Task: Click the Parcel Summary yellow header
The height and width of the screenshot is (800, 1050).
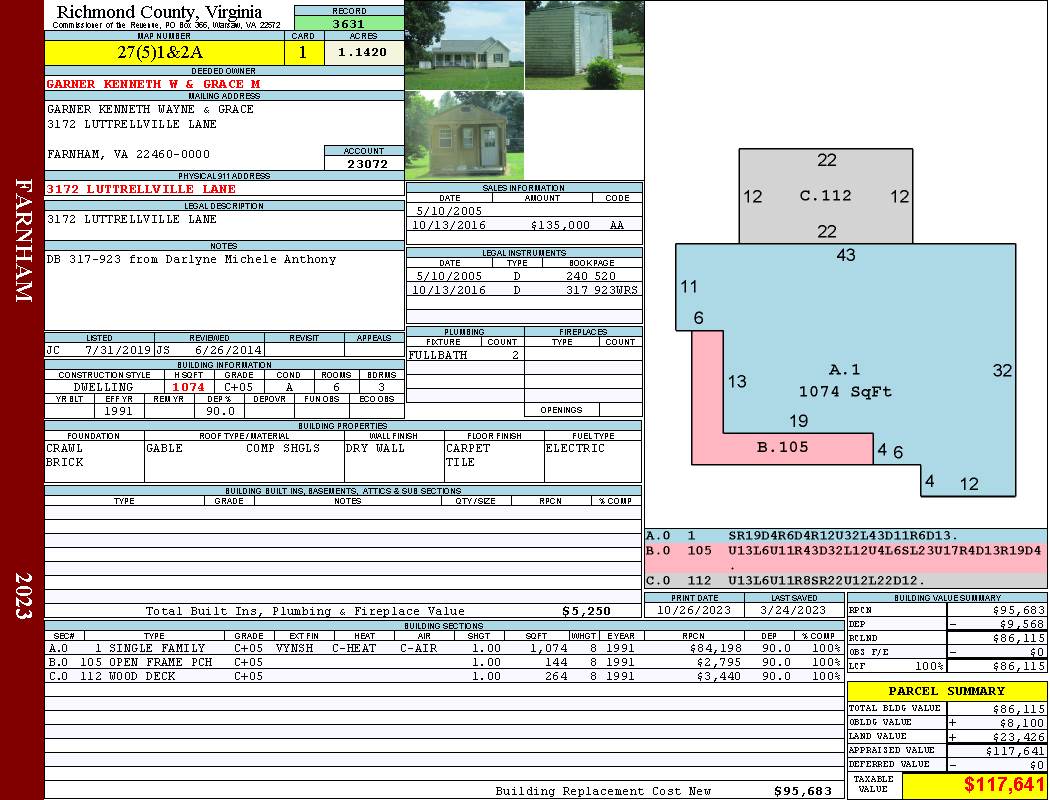Action: coord(947,691)
